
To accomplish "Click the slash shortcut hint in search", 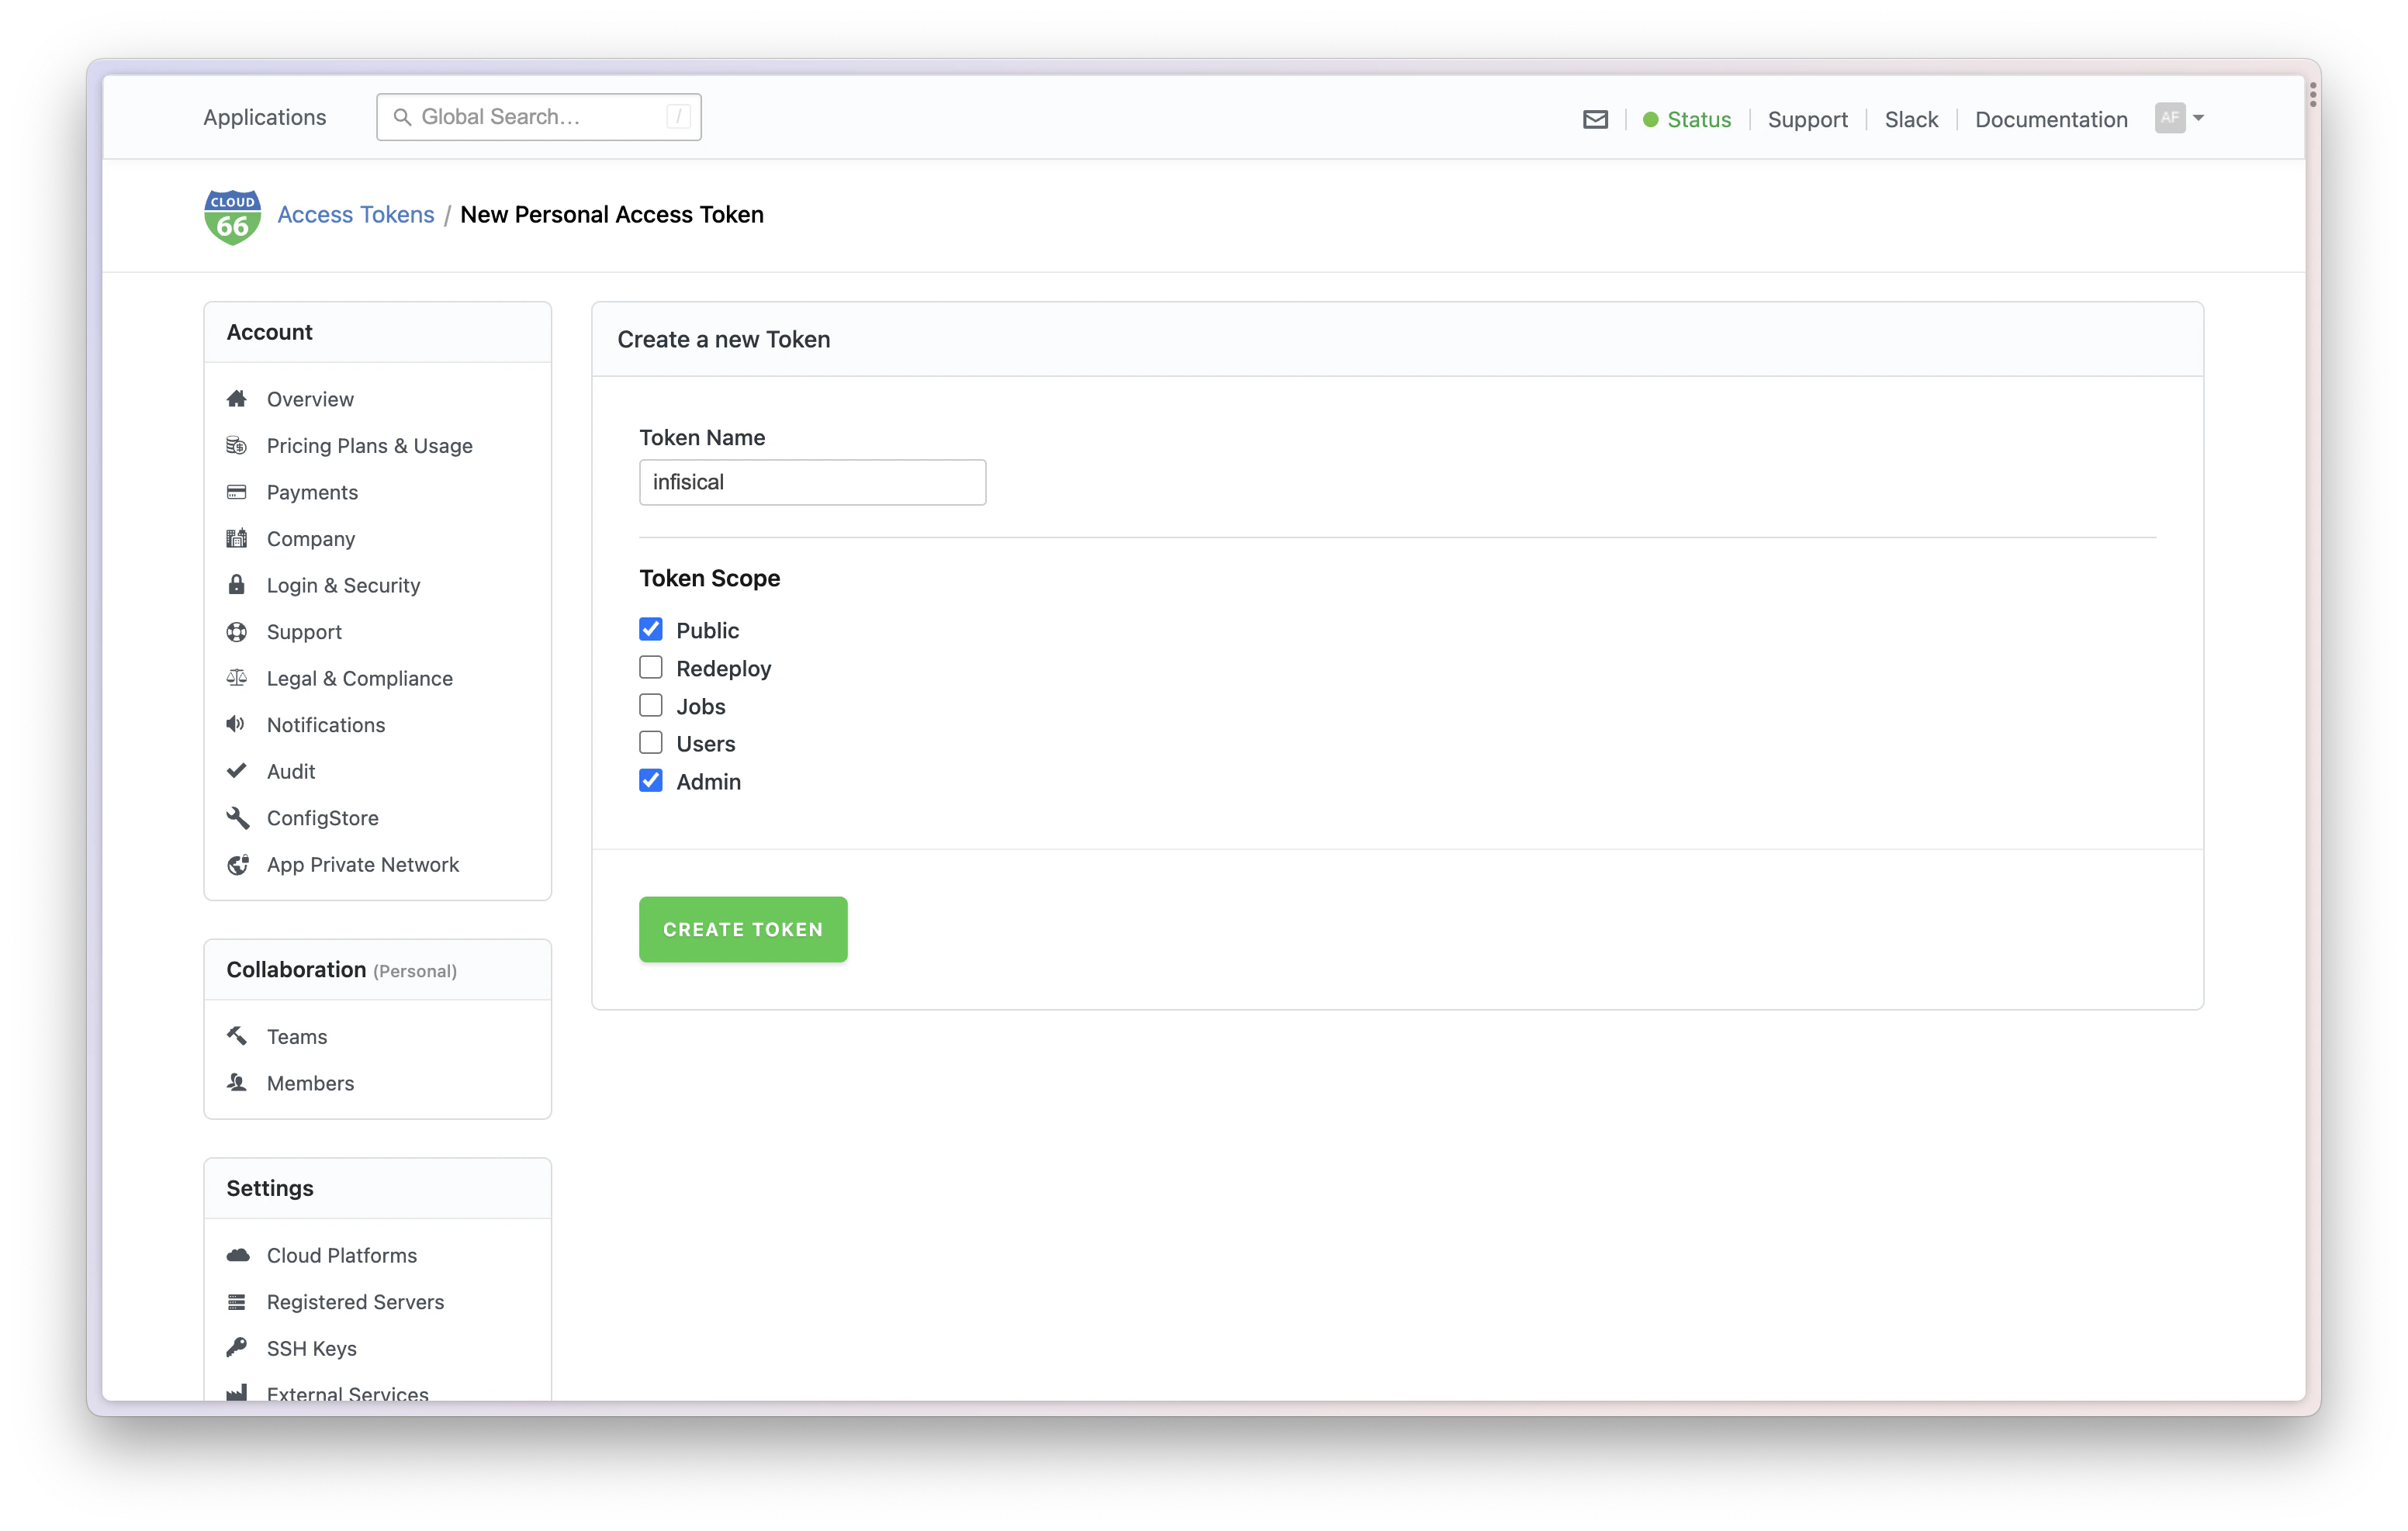I will tap(678, 117).
